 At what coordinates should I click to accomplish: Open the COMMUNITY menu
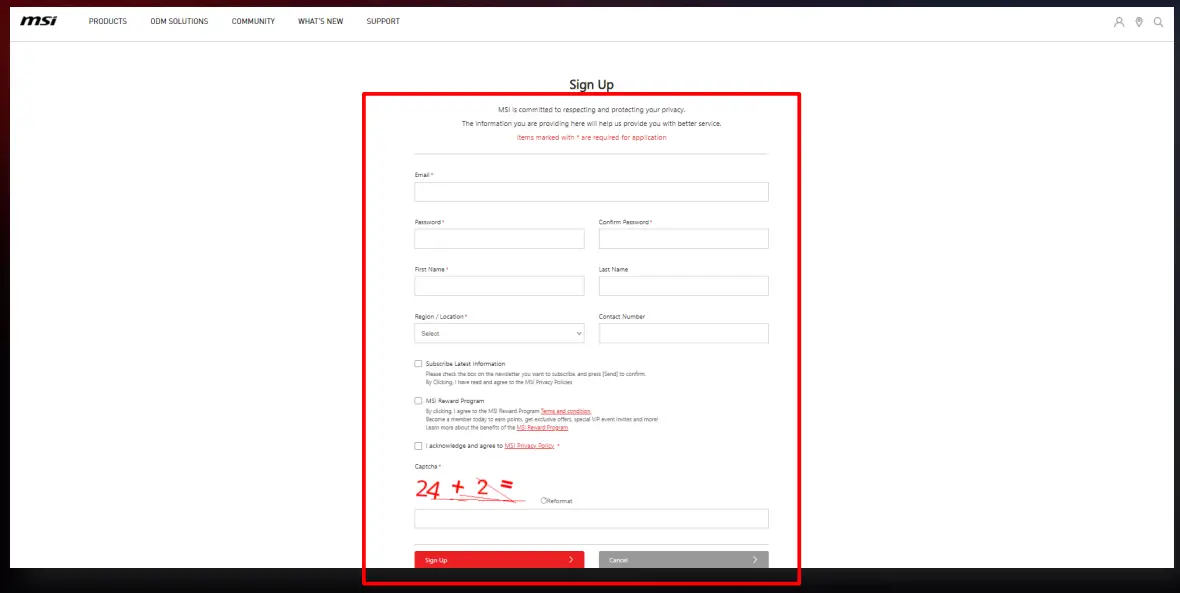253,21
